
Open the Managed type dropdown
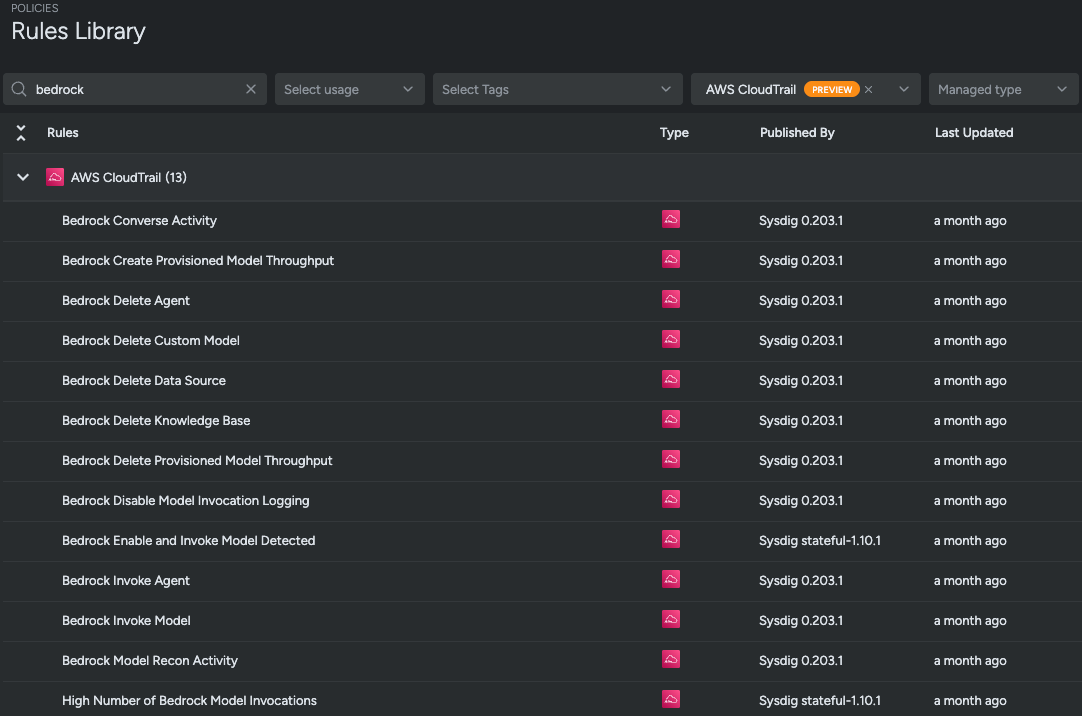click(1003, 89)
